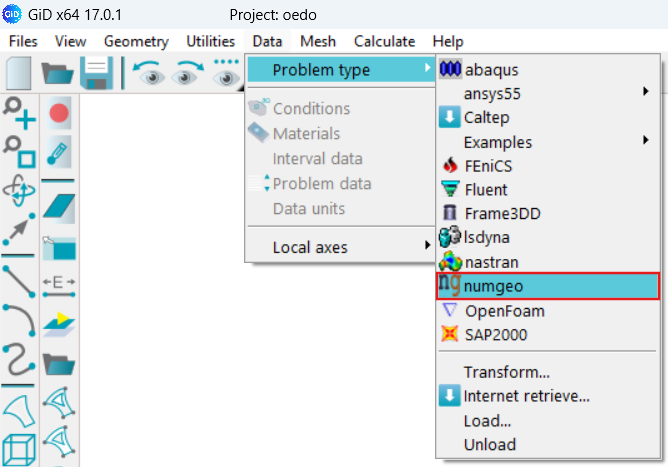
Task: Expand the ansys55 submenu
Action: point(548,93)
